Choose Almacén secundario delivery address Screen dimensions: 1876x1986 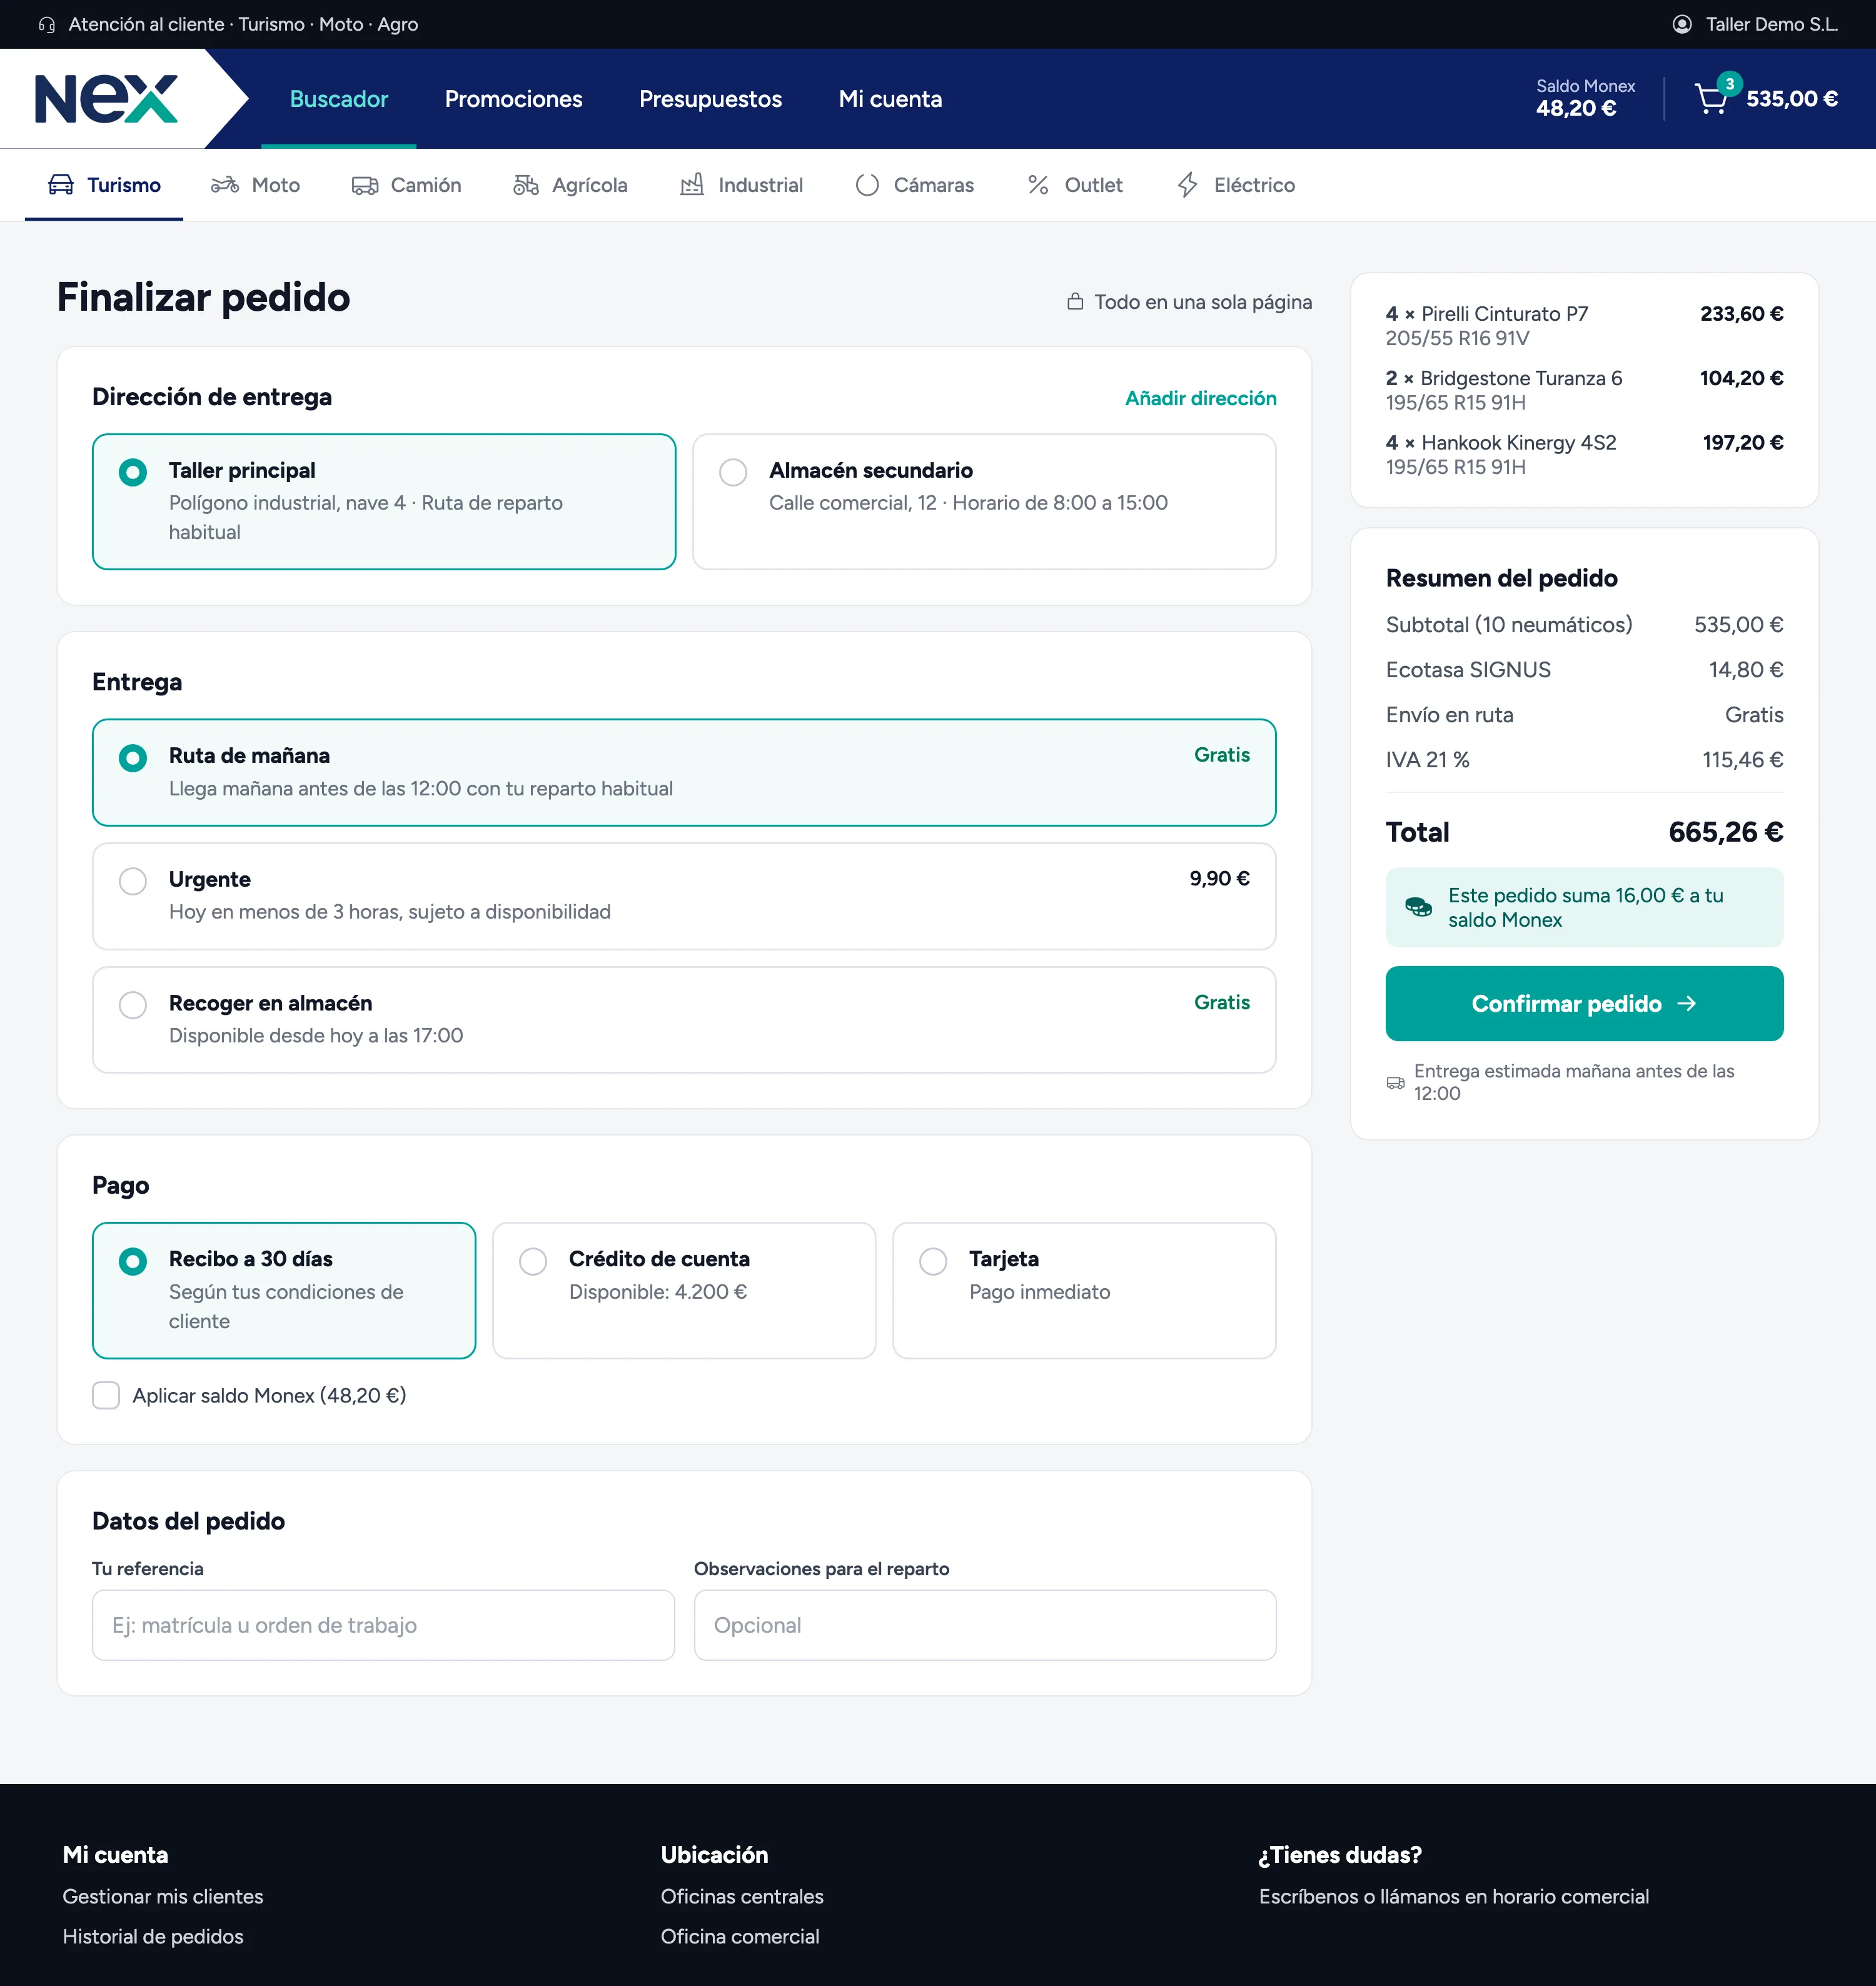[984, 501]
